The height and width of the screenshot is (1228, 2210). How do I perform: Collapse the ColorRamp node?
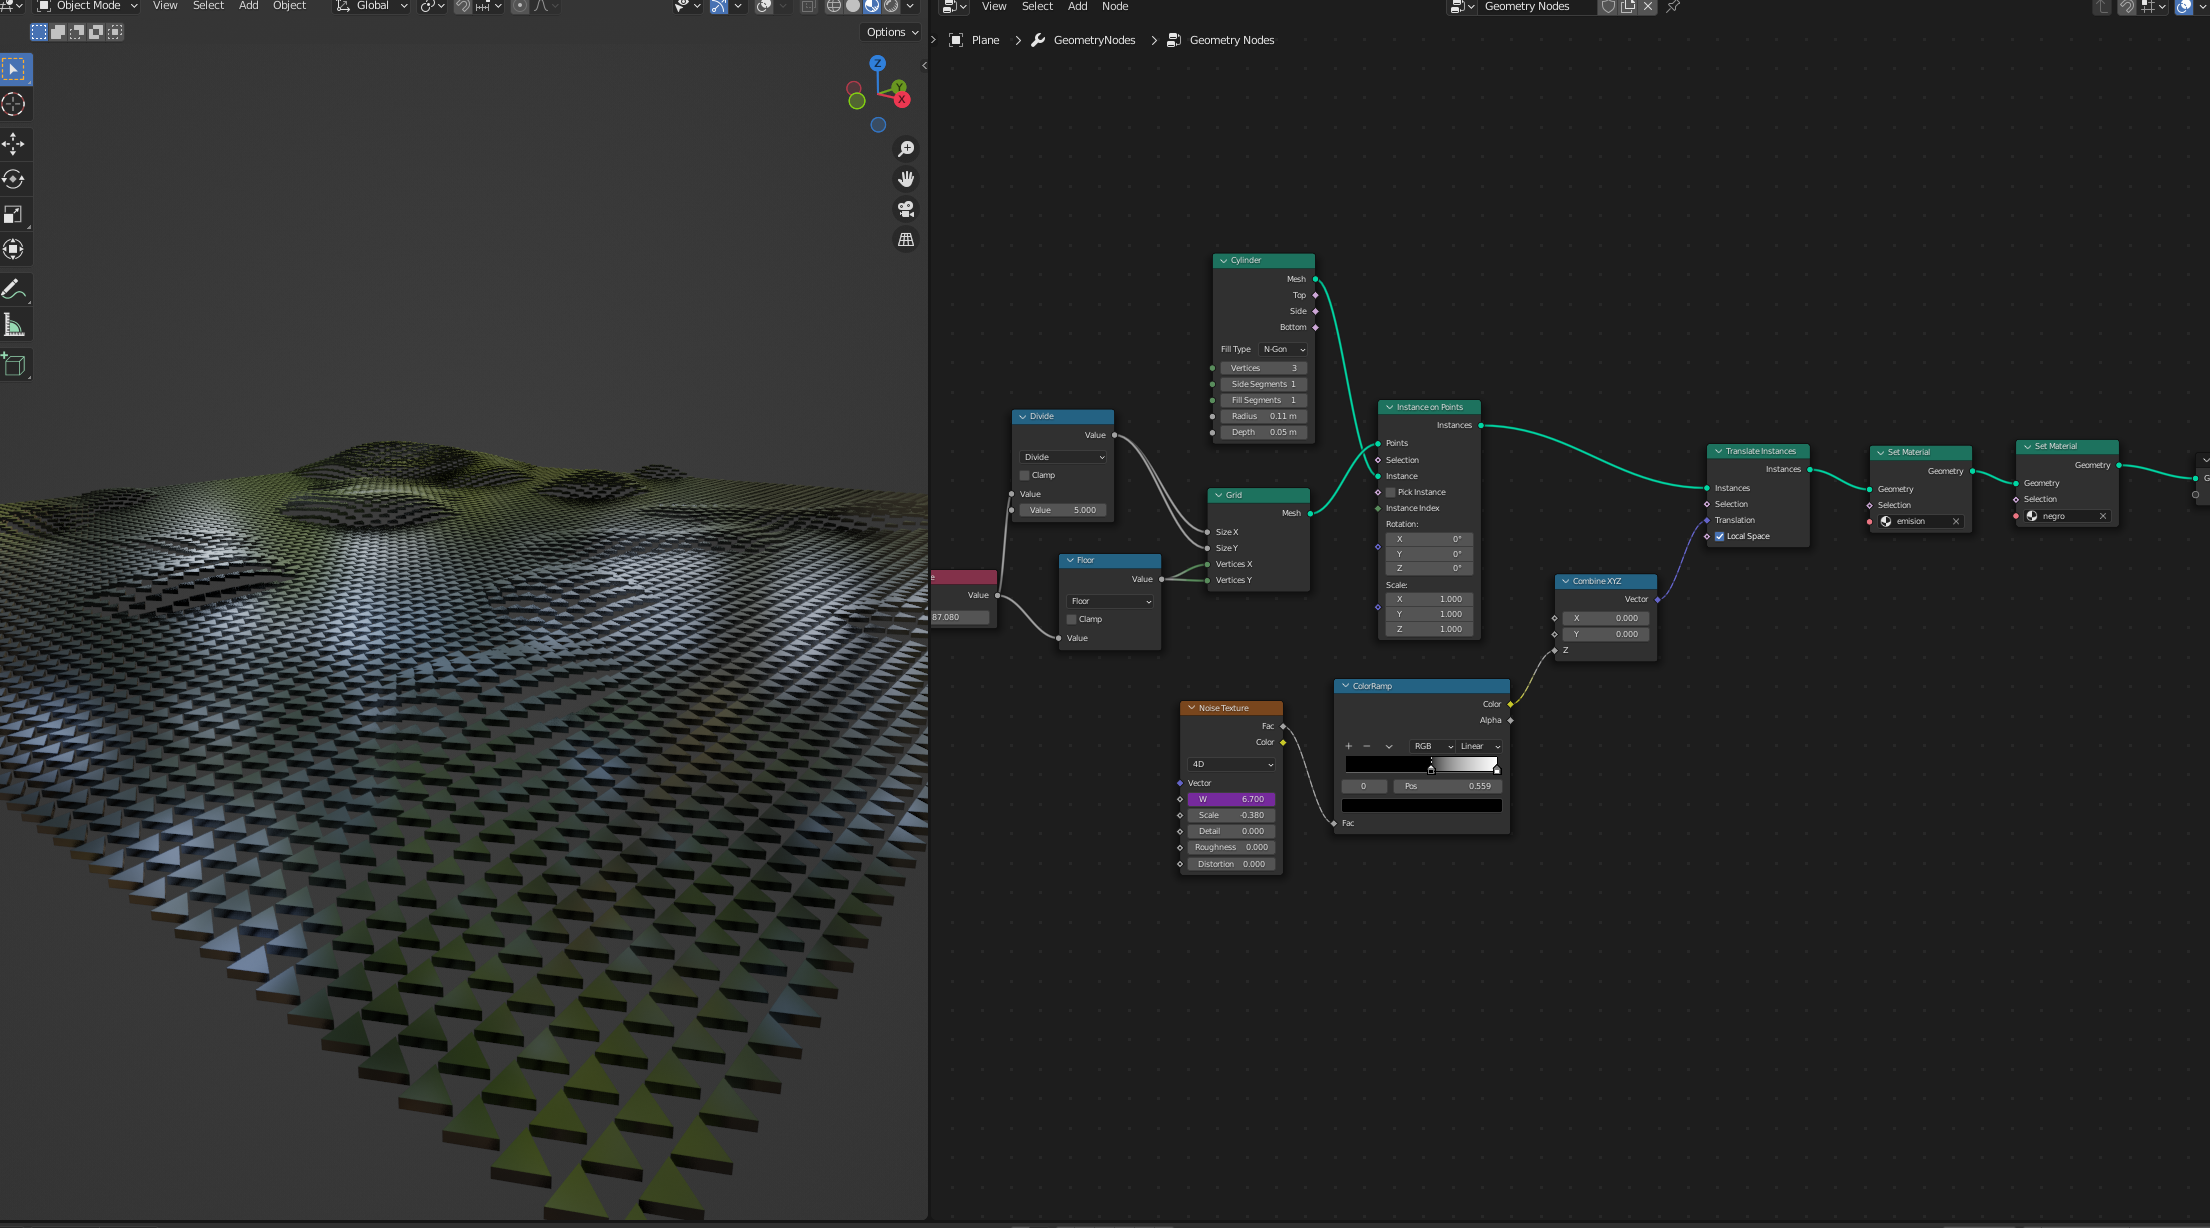[1346, 686]
